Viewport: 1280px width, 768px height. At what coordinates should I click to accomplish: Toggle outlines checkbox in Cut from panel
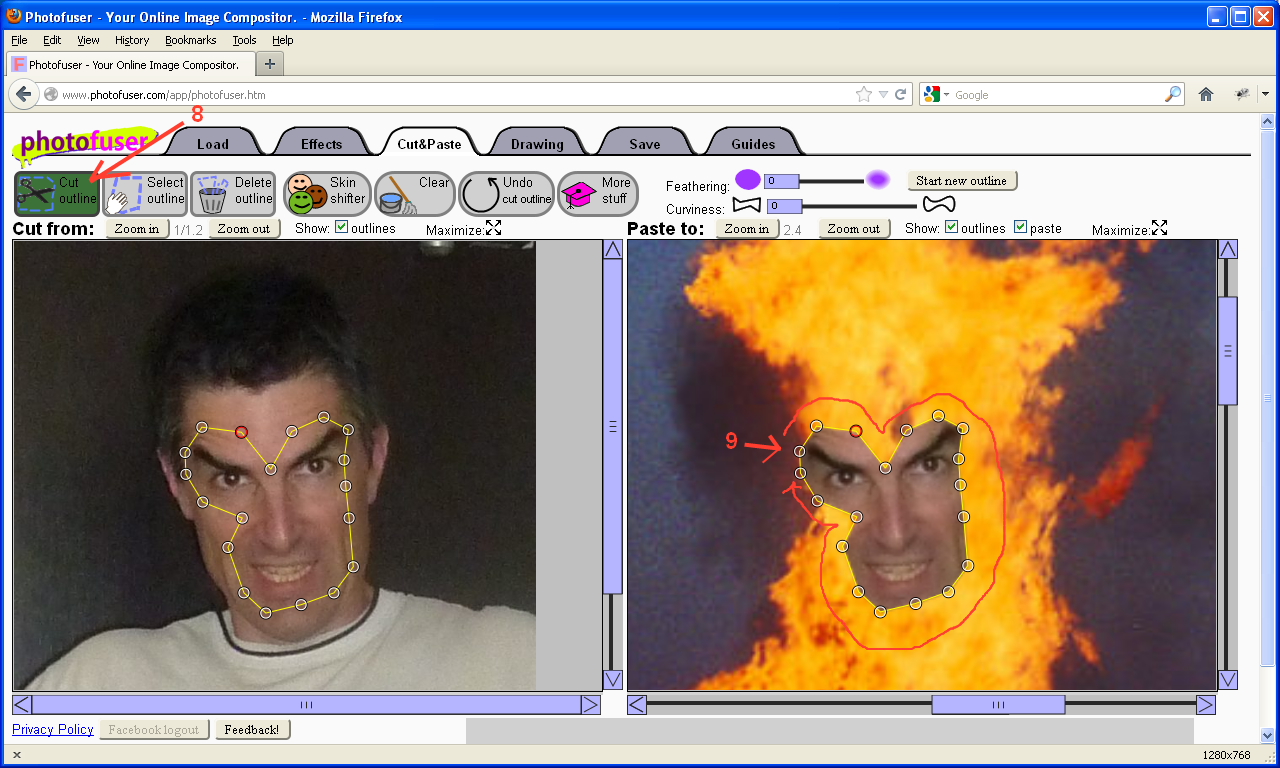[x=341, y=227]
